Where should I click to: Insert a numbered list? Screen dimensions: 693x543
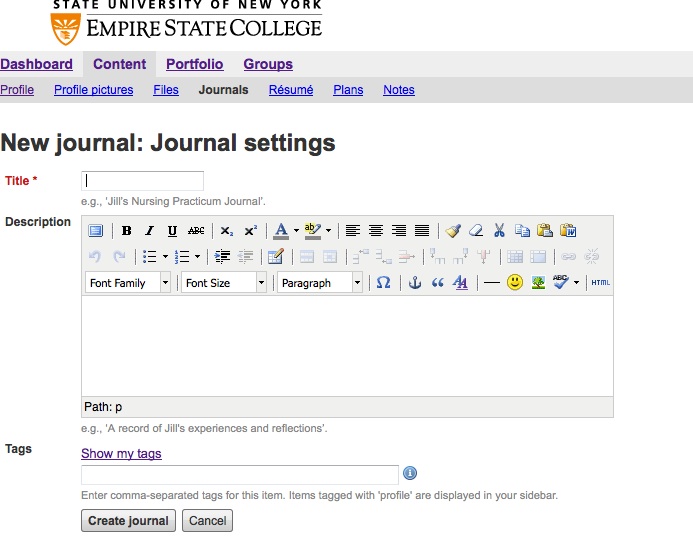tap(182, 257)
